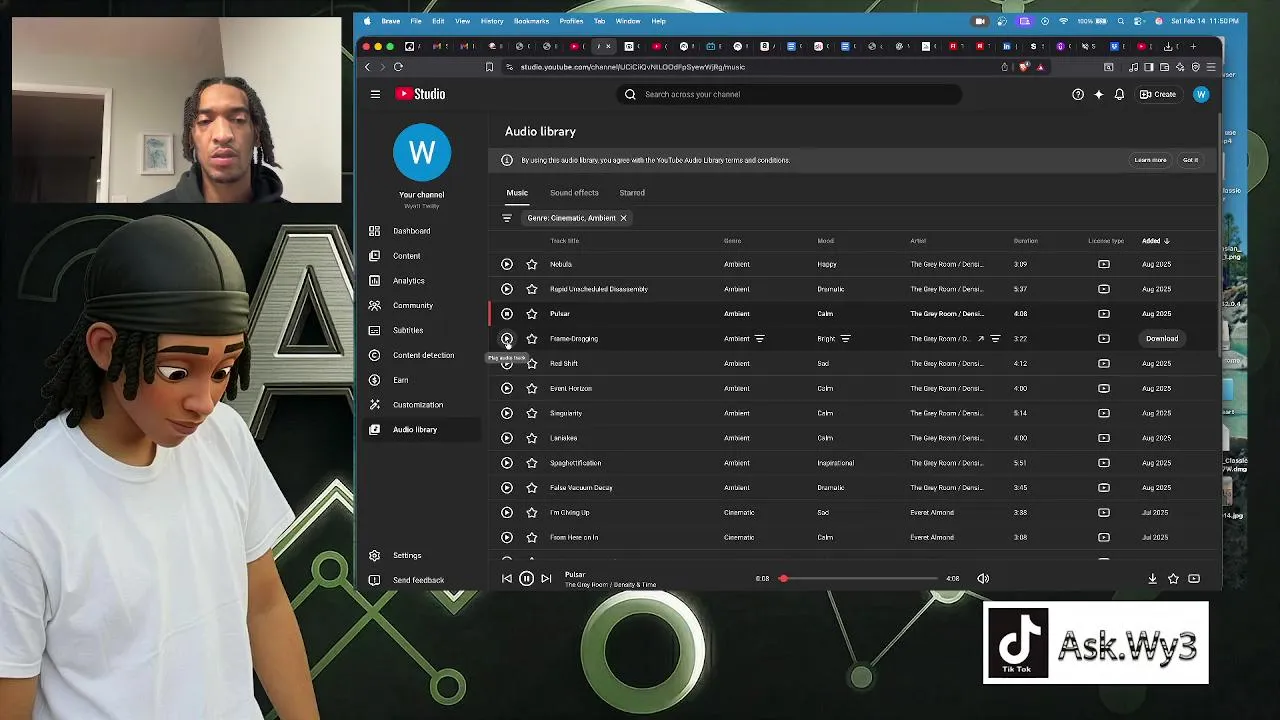Image resolution: width=1280 pixels, height=720 pixels.
Task: Play the I'm Giving Up track
Action: pyautogui.click(x=507, y=513)
